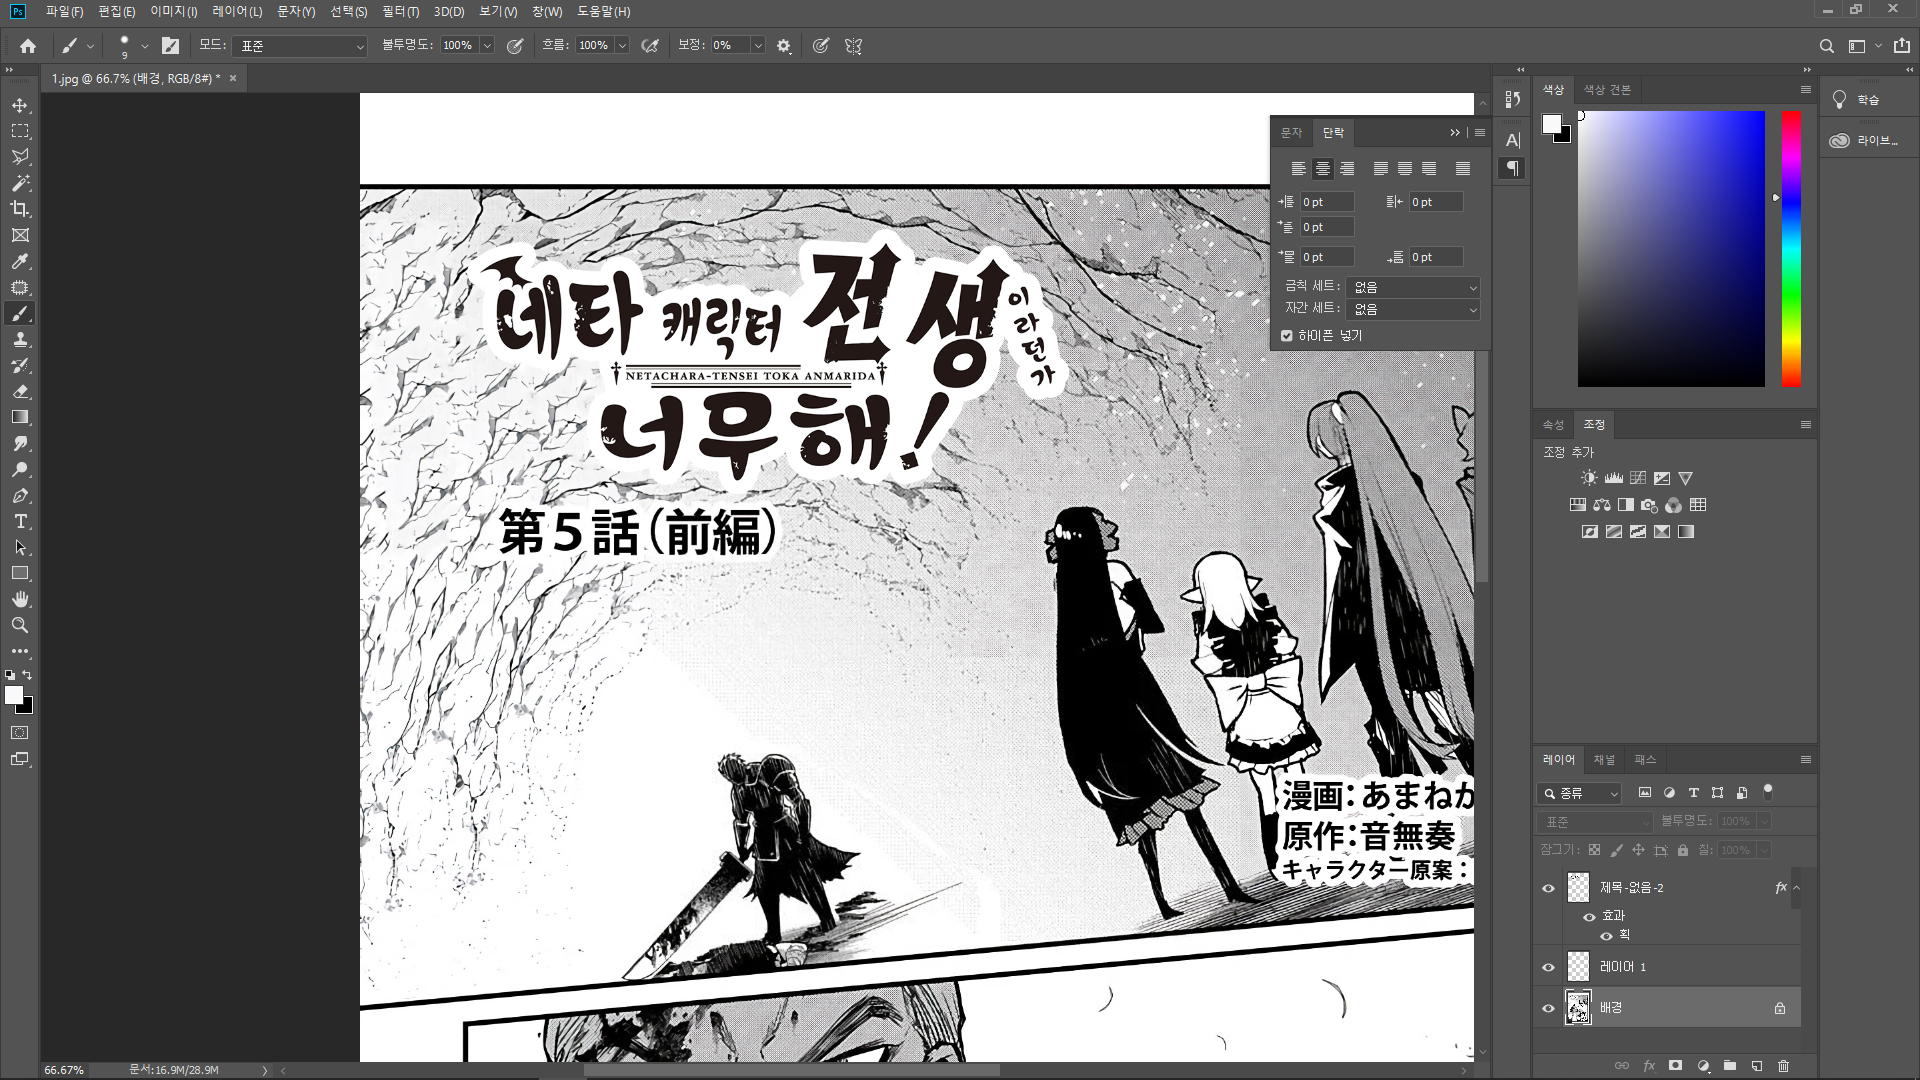Viewport: 1920px width, 1080px height.
Task: Select the Rectangle shape tool
Action: pyautogui.click(x=20, y=573)
